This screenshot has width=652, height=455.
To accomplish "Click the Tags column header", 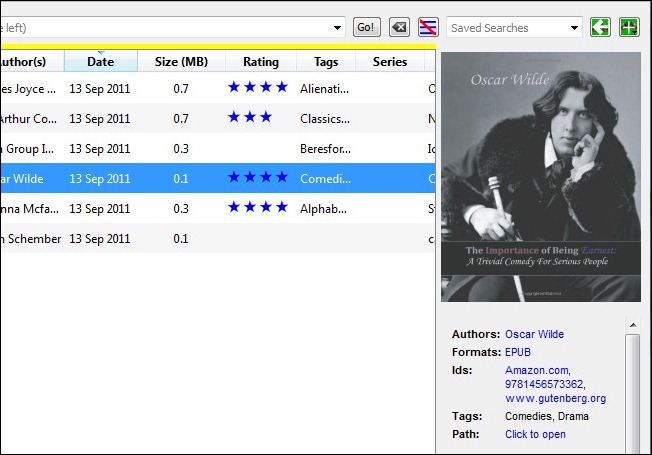I will 326,62.
